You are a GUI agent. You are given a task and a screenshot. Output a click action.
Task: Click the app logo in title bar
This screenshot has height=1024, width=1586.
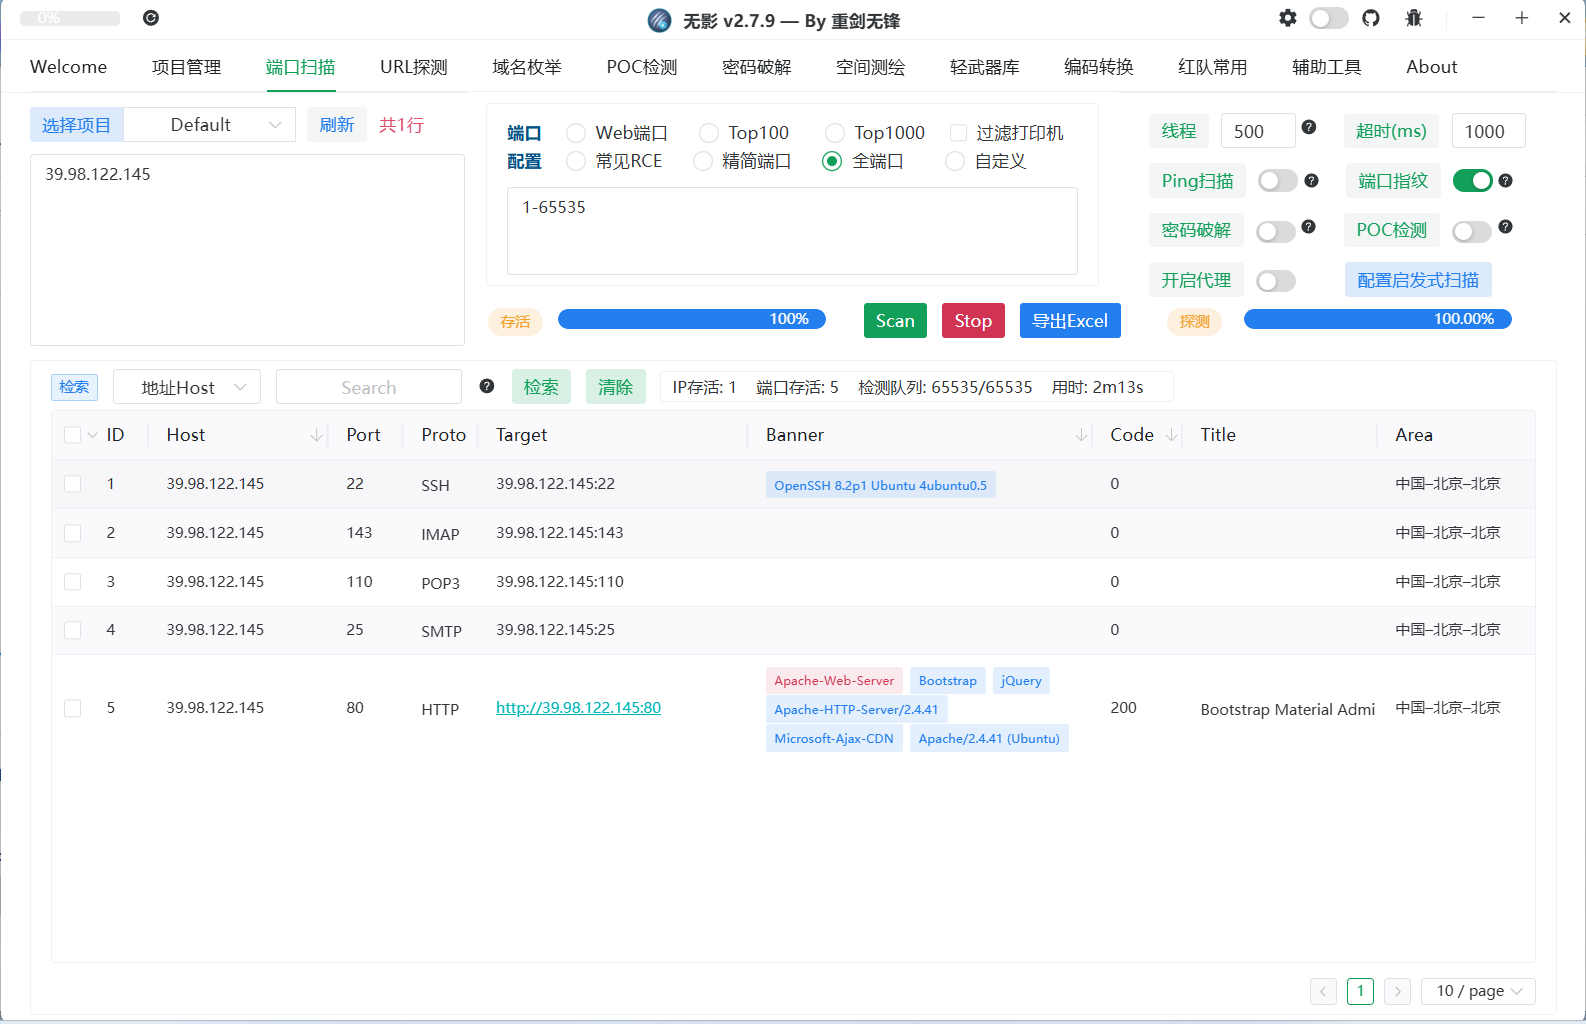(x=659, y=20)
